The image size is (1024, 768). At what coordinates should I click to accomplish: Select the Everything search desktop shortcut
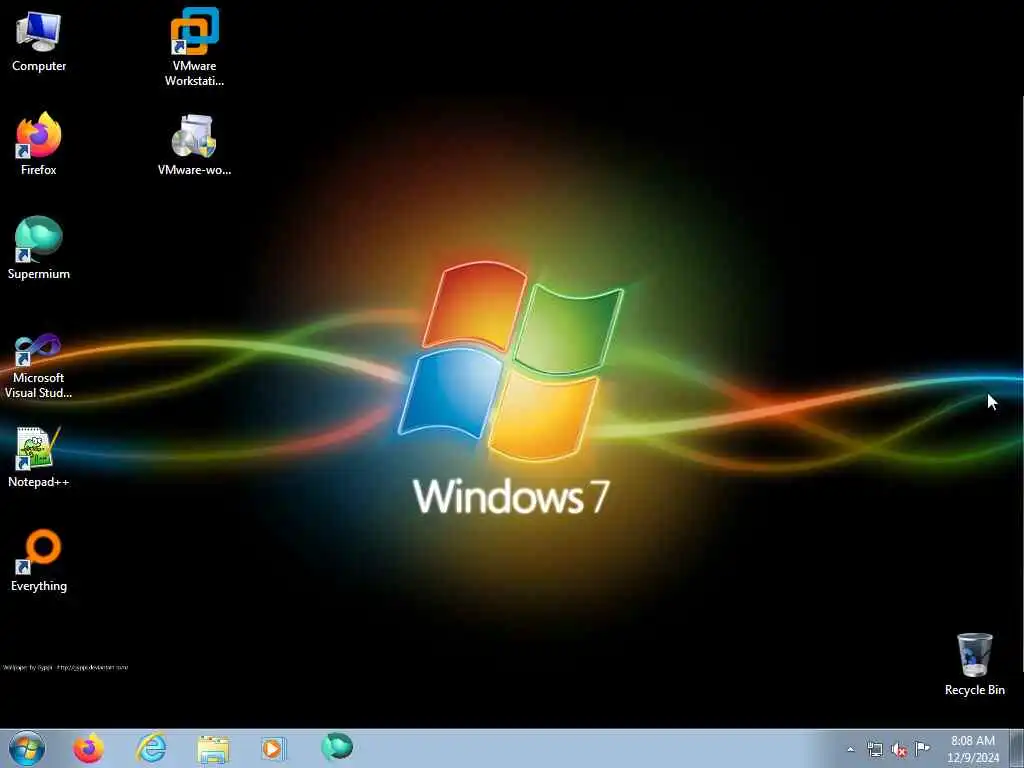(39, 560)
